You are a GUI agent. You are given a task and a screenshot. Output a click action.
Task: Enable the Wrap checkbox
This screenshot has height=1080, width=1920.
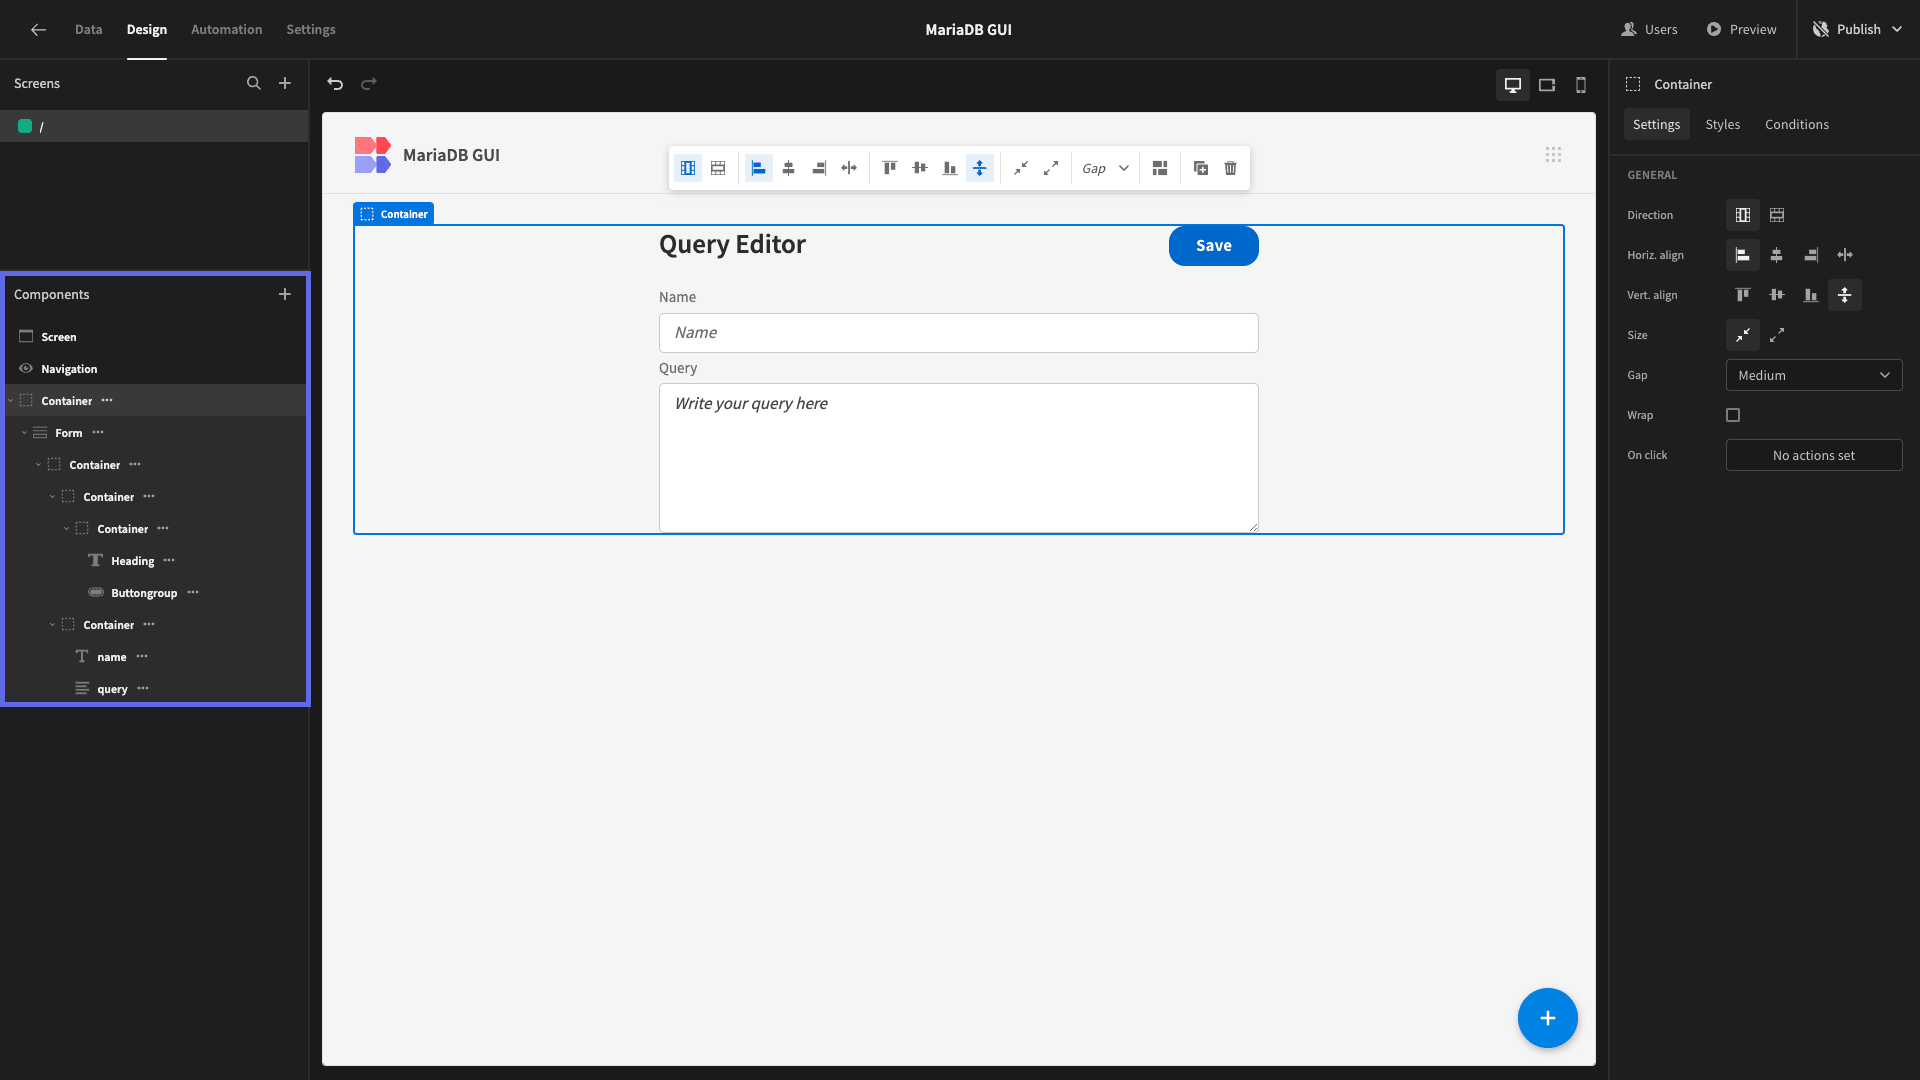tap(1733, 415)
